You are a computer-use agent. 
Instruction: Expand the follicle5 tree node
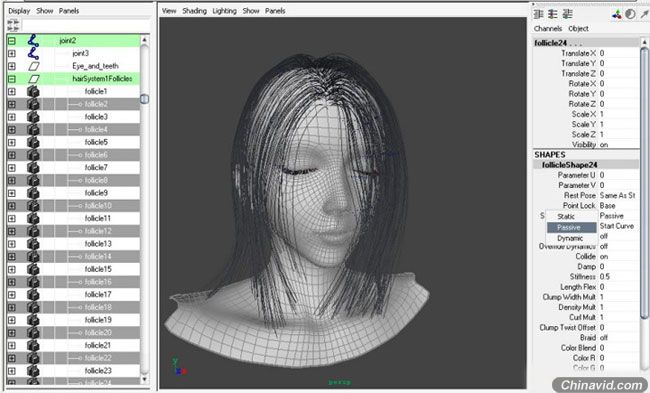(12, 142)
